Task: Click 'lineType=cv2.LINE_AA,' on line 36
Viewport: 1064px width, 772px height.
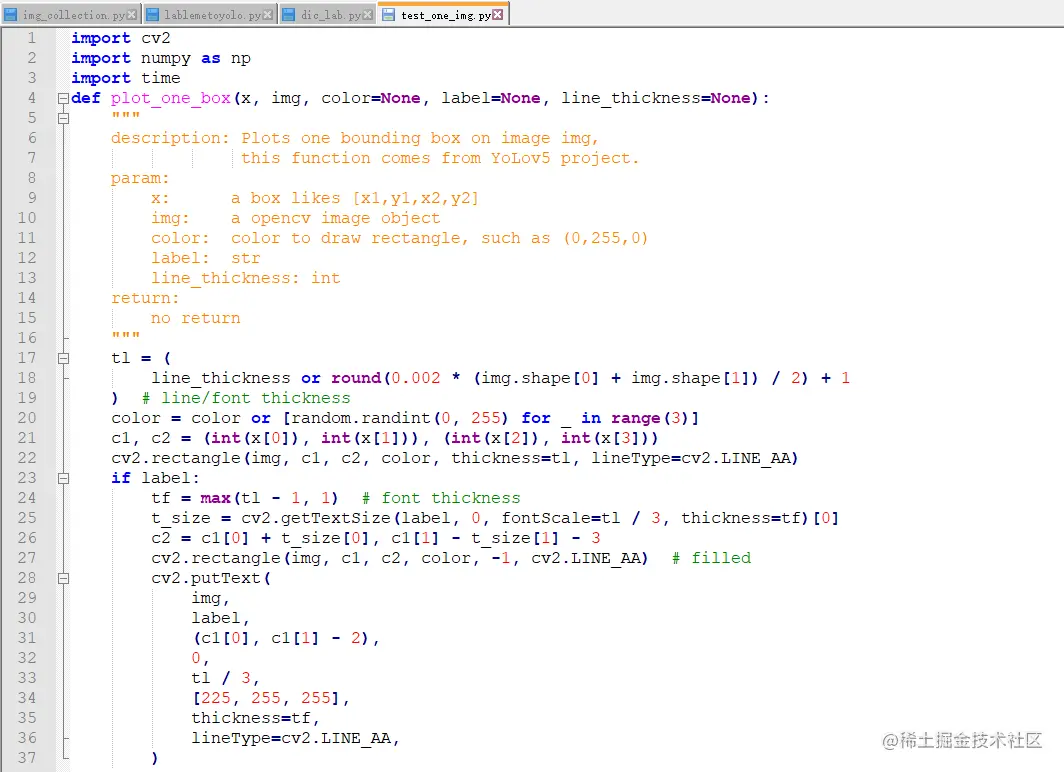Action: coord(295,738)
